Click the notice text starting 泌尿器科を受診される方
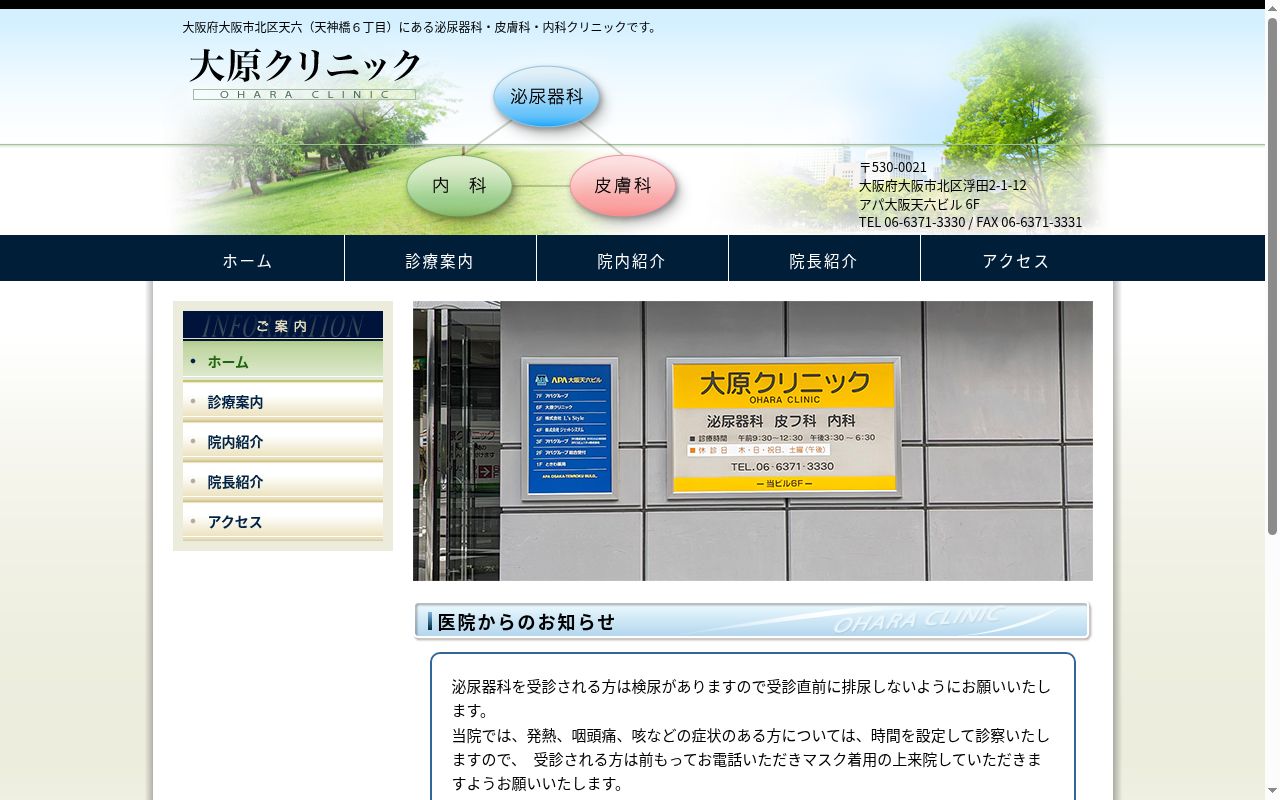This screenshot has height=800, width=1280. point(751,699)
